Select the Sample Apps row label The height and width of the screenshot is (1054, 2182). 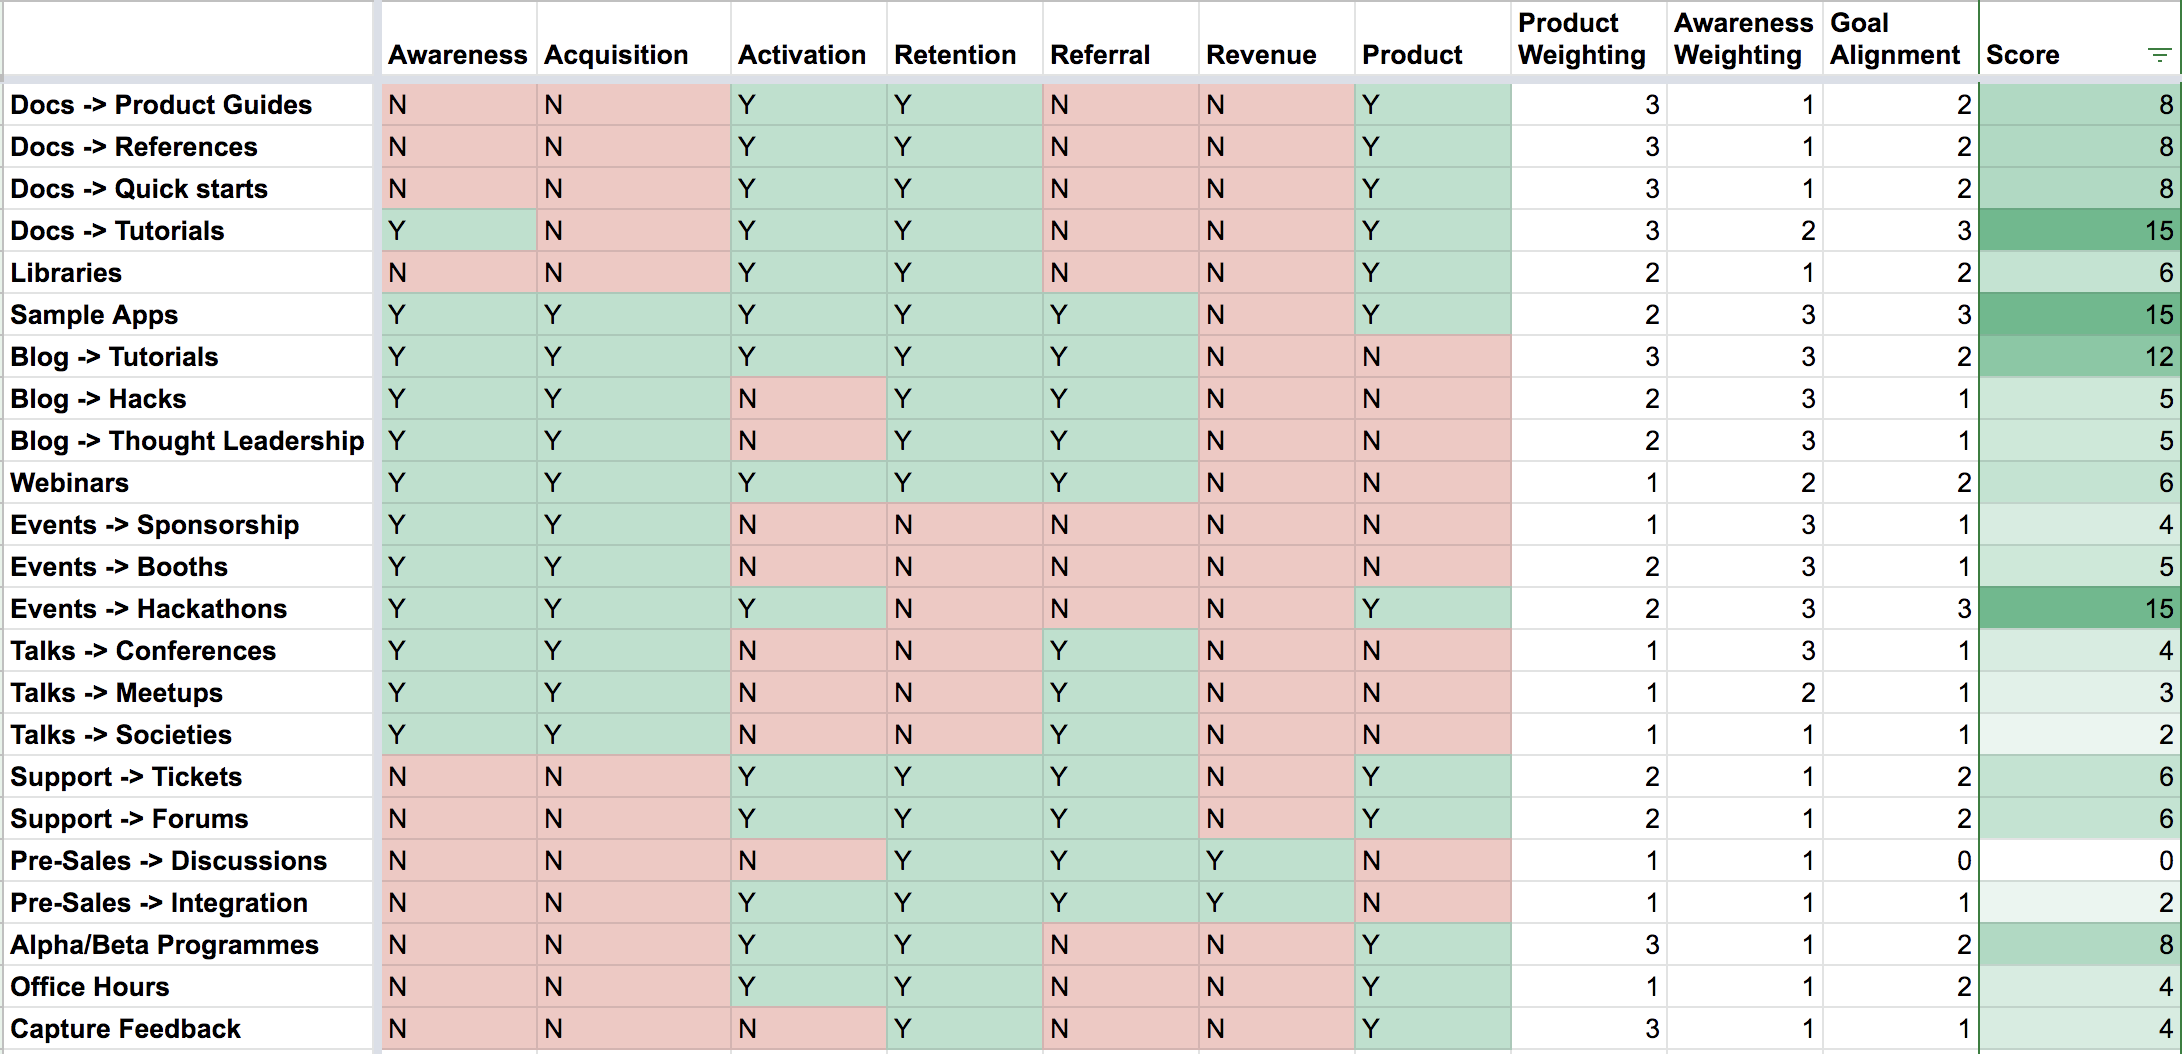[94, 315]
